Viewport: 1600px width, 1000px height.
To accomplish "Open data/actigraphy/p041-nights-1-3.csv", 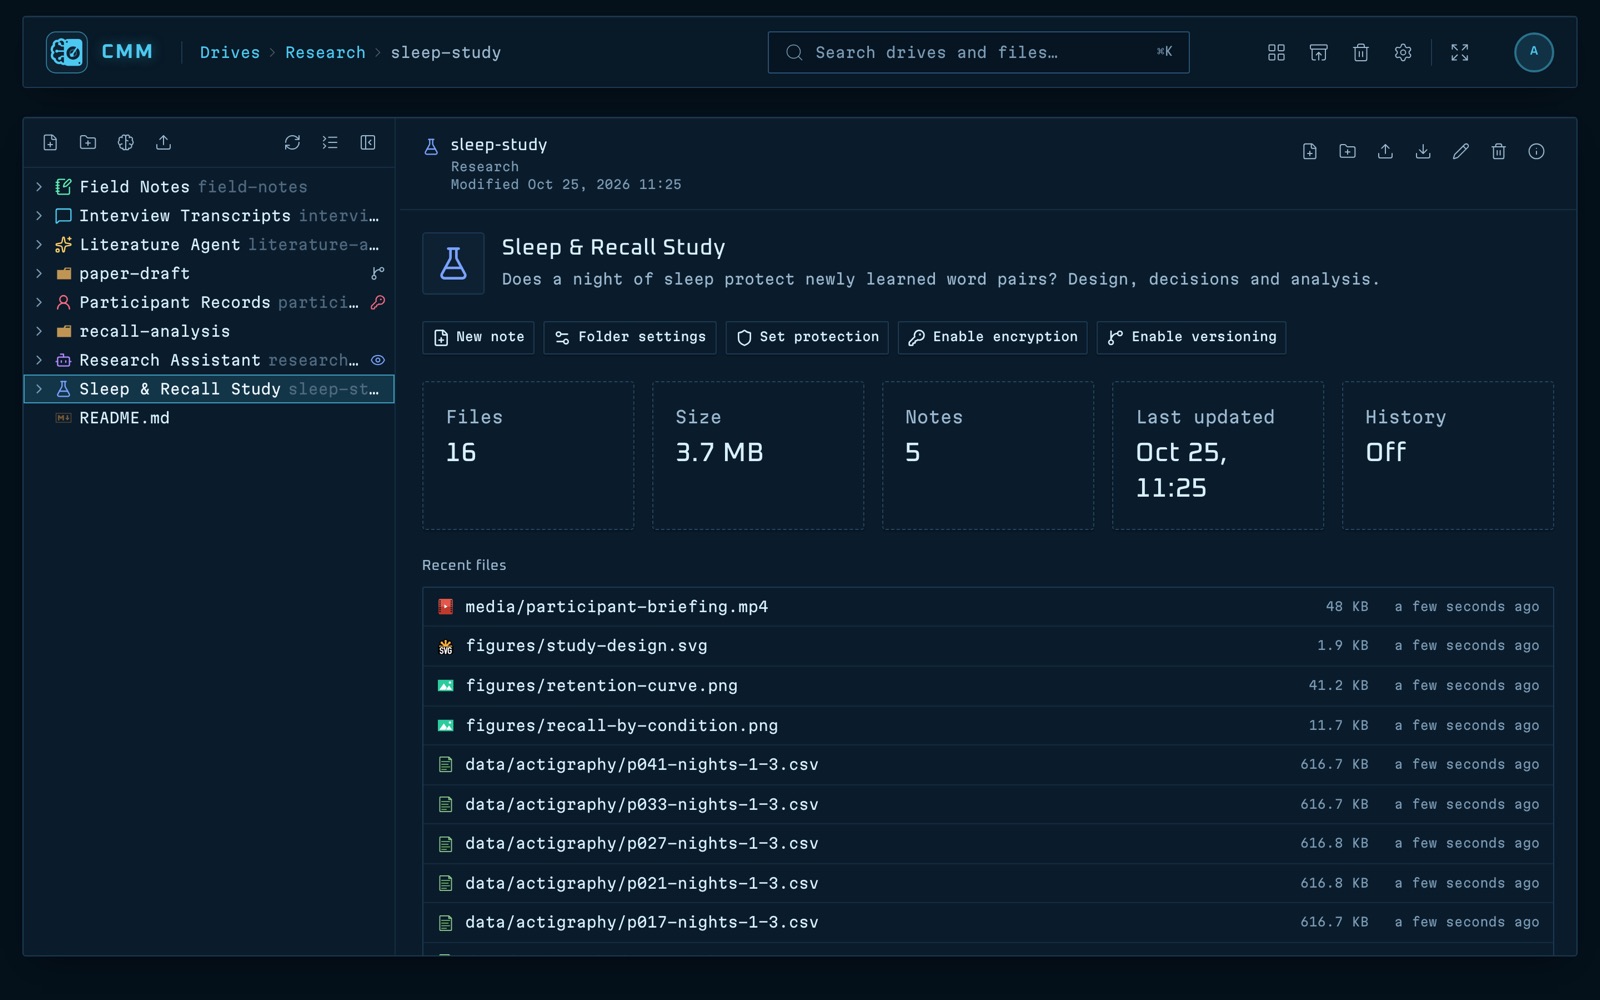I will point(987,765).
